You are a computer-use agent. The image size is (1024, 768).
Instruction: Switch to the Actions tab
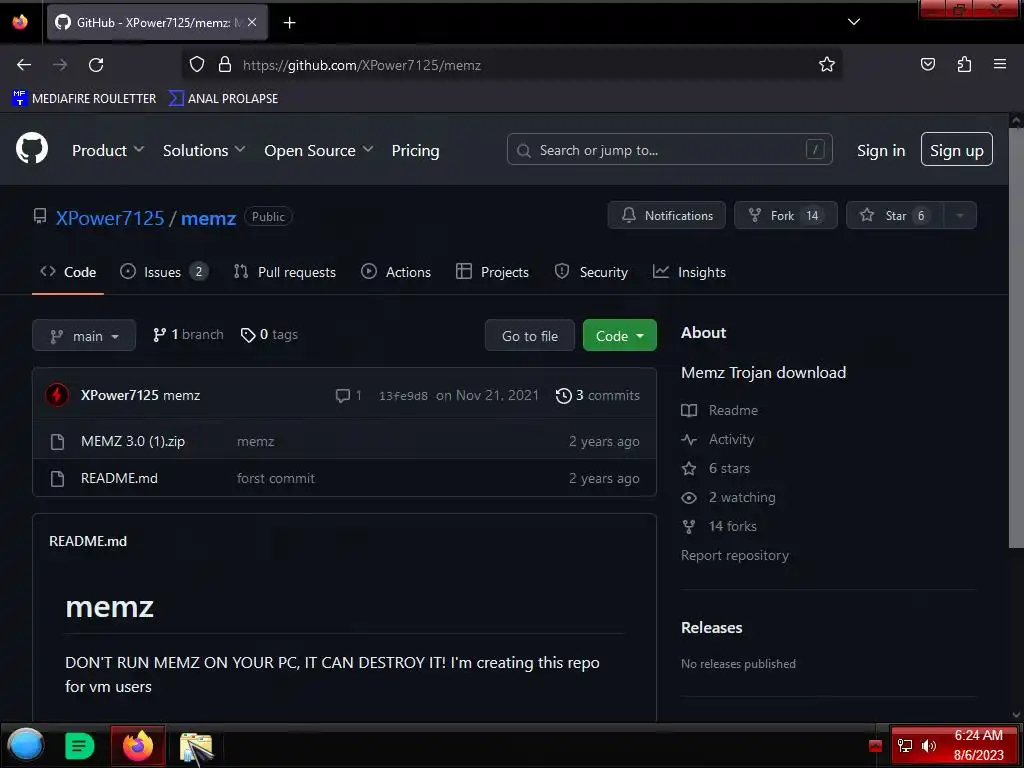[x=396, y=272]
